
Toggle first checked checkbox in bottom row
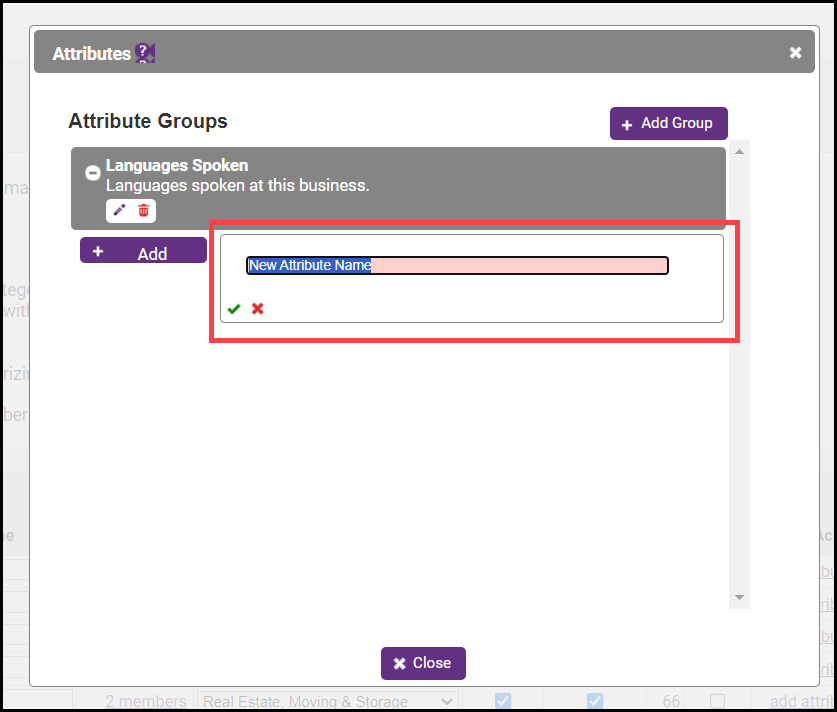click(x=503, y=700)
